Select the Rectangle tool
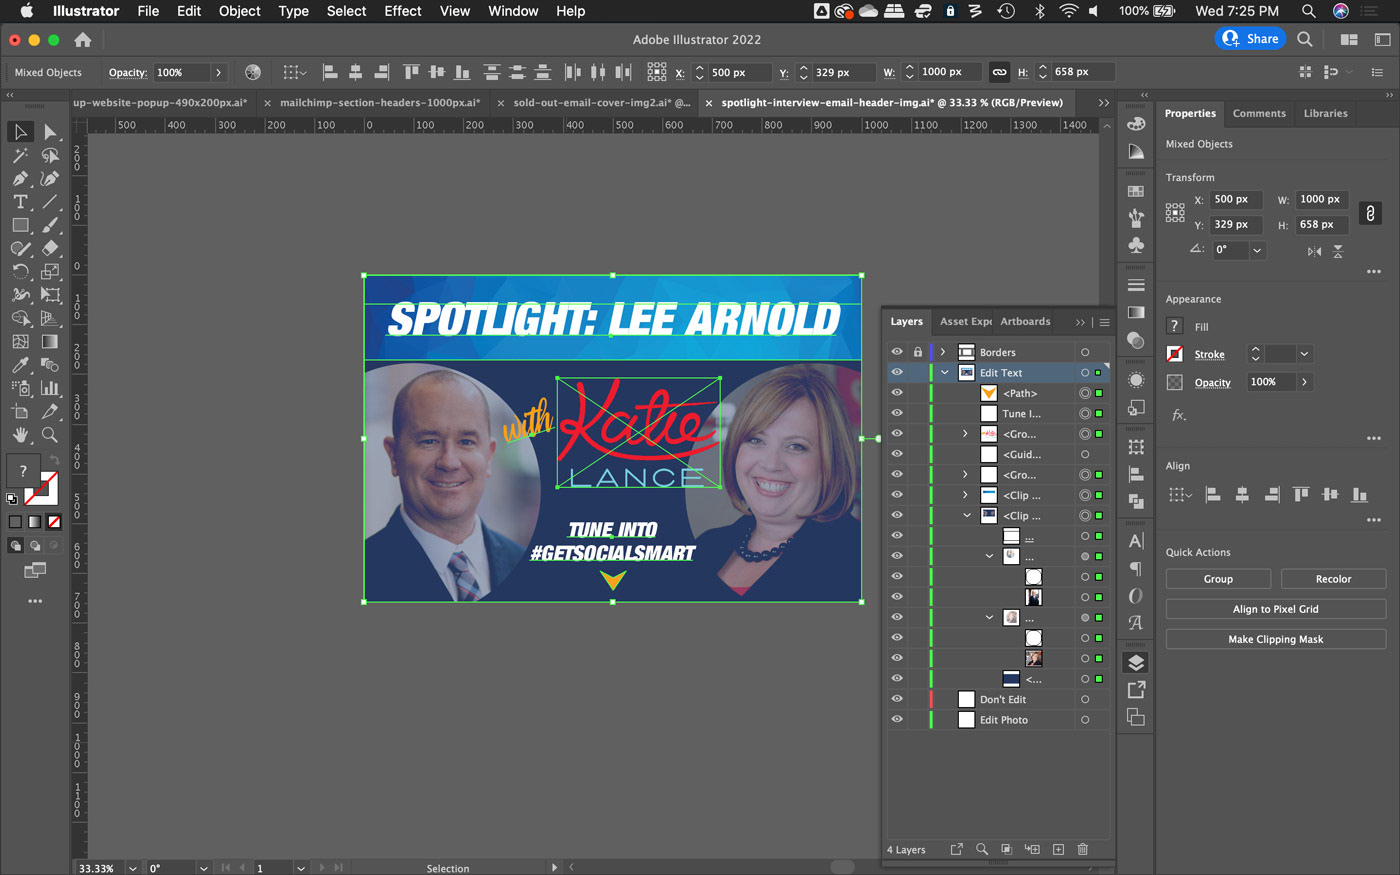This screenshot has height=875, width=1400. (x=20, y=225)
